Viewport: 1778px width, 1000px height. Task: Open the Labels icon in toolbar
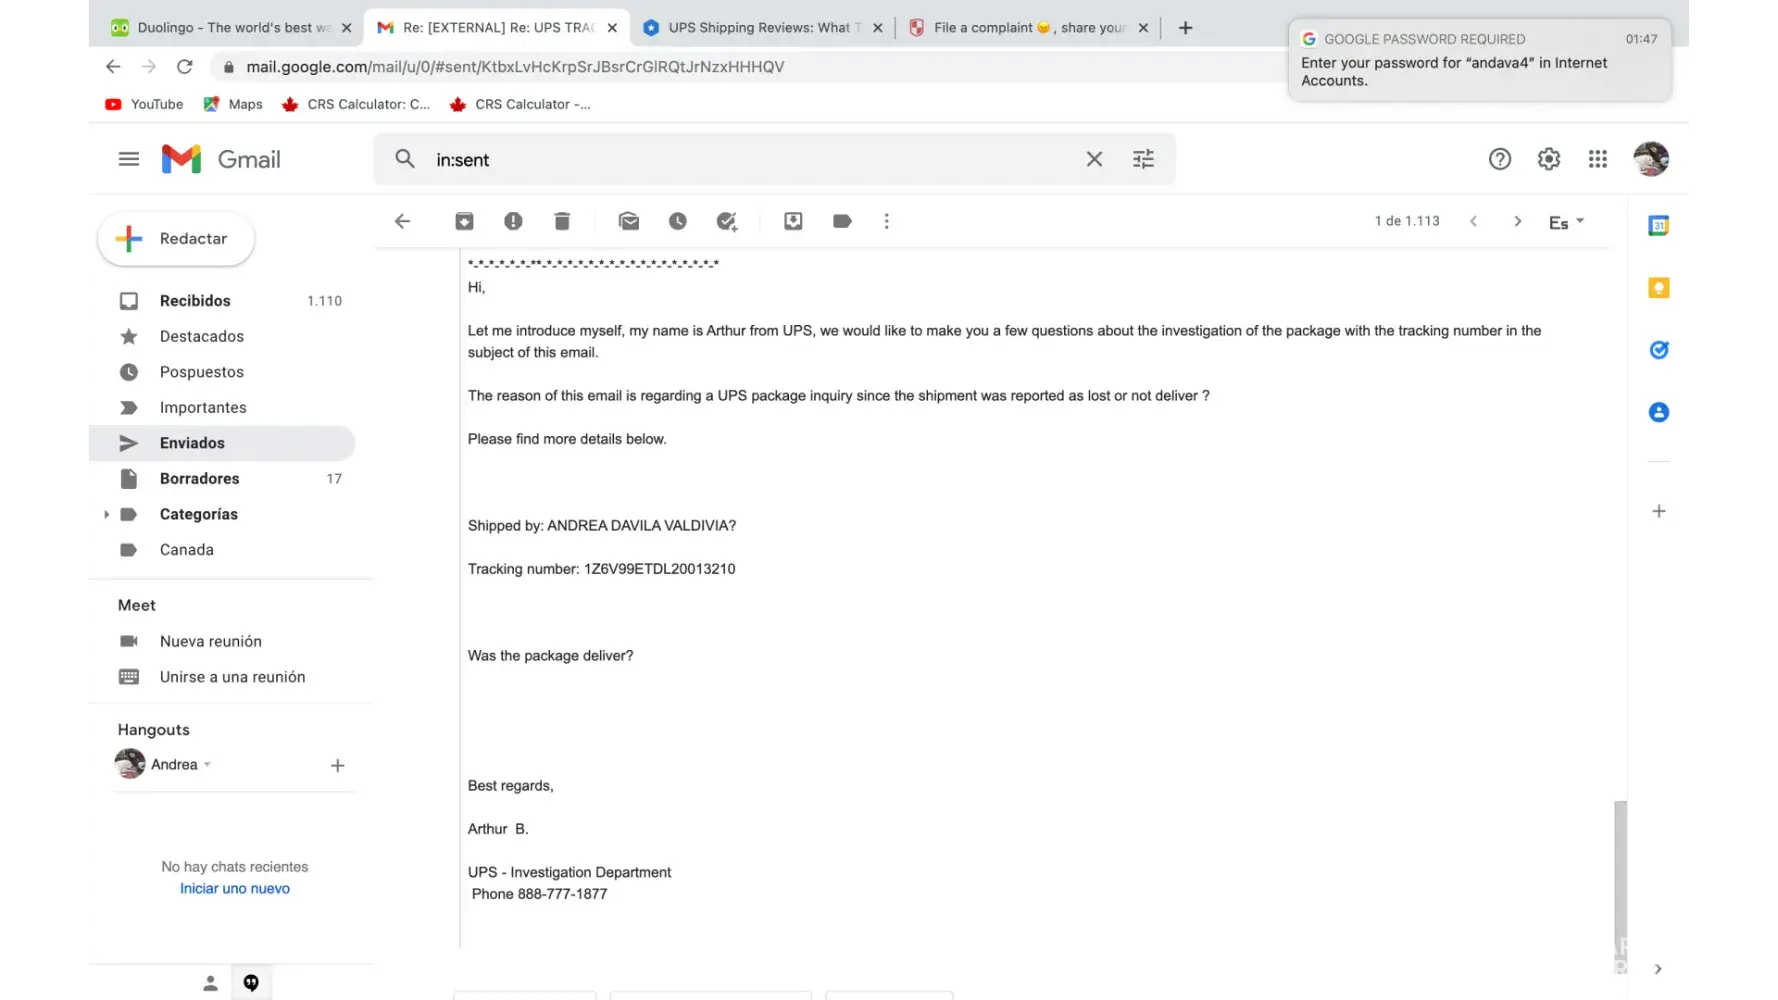pyautogui.click(x=842, y=221)
